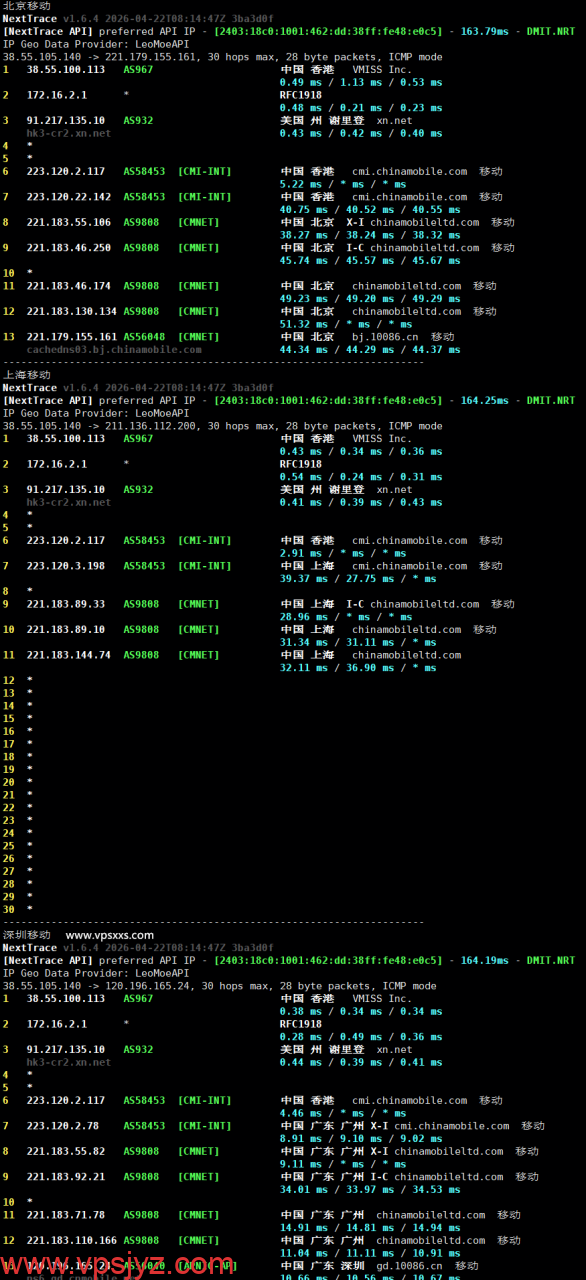Click latency 40.75 ms / 40.52 ms / 40.55 ms
Viewport: 586px width, 1280px height.
tap(370, 210)
